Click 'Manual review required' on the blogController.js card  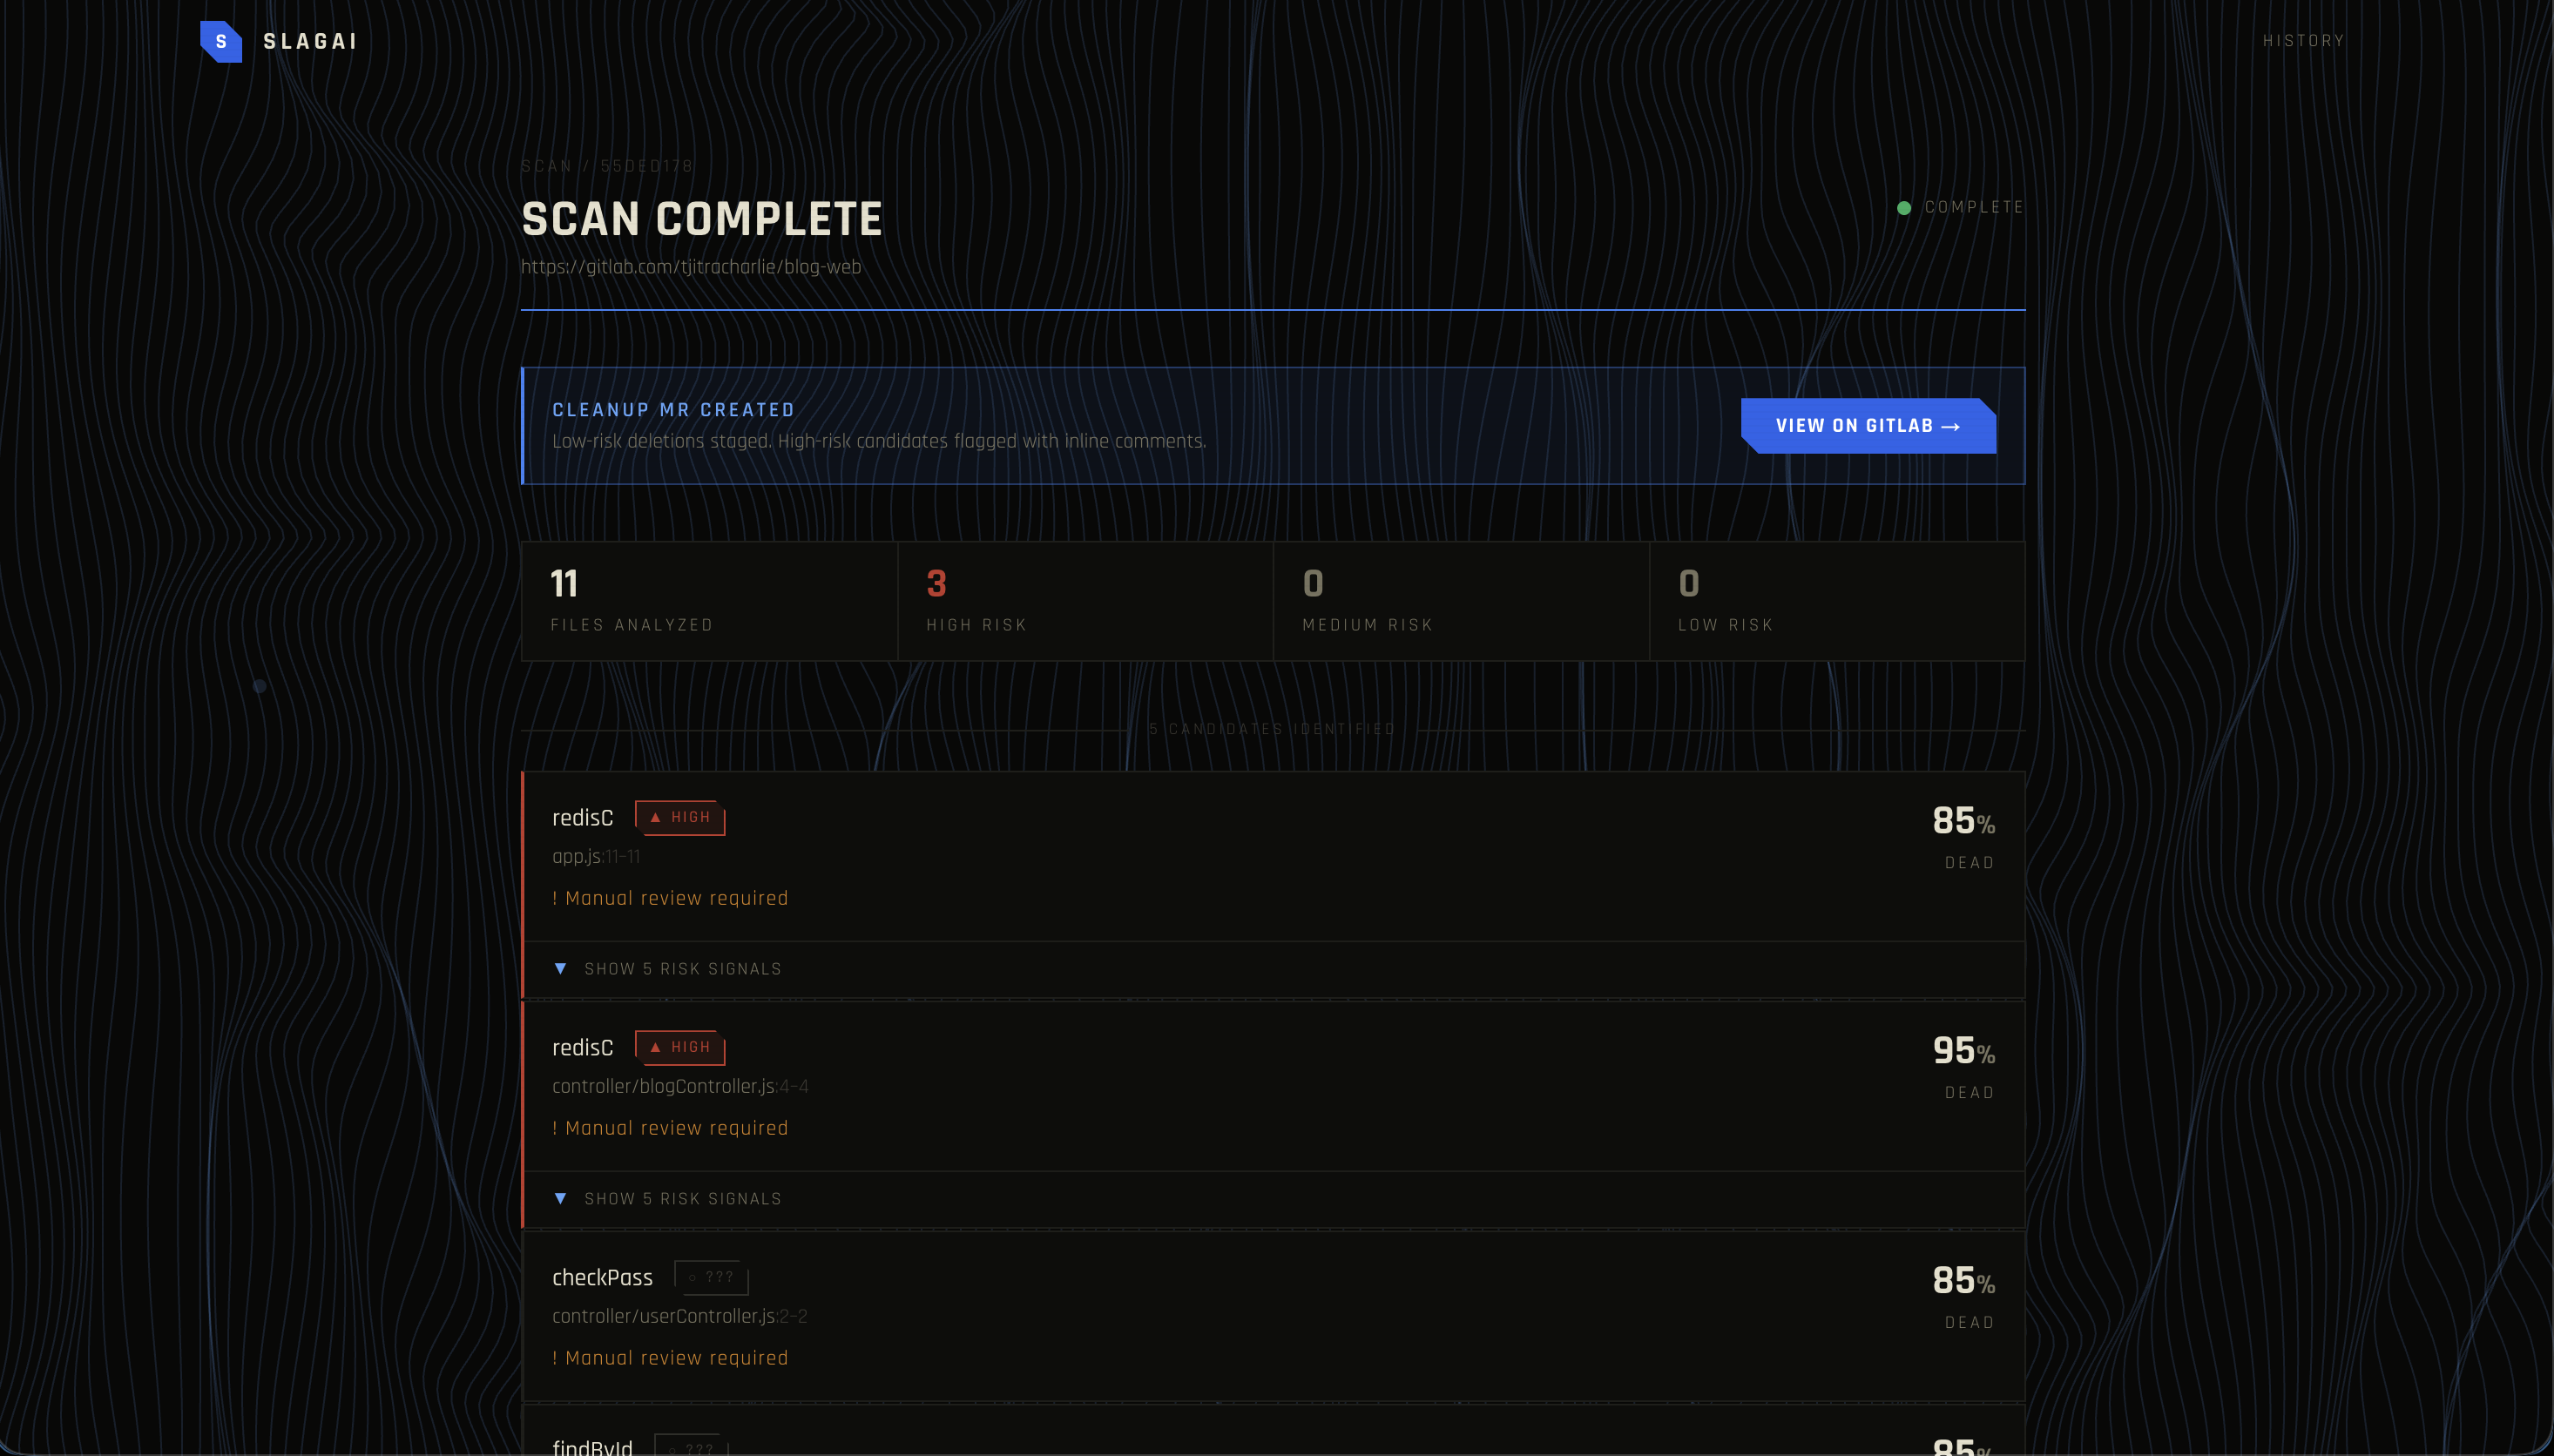point(670,1128)
